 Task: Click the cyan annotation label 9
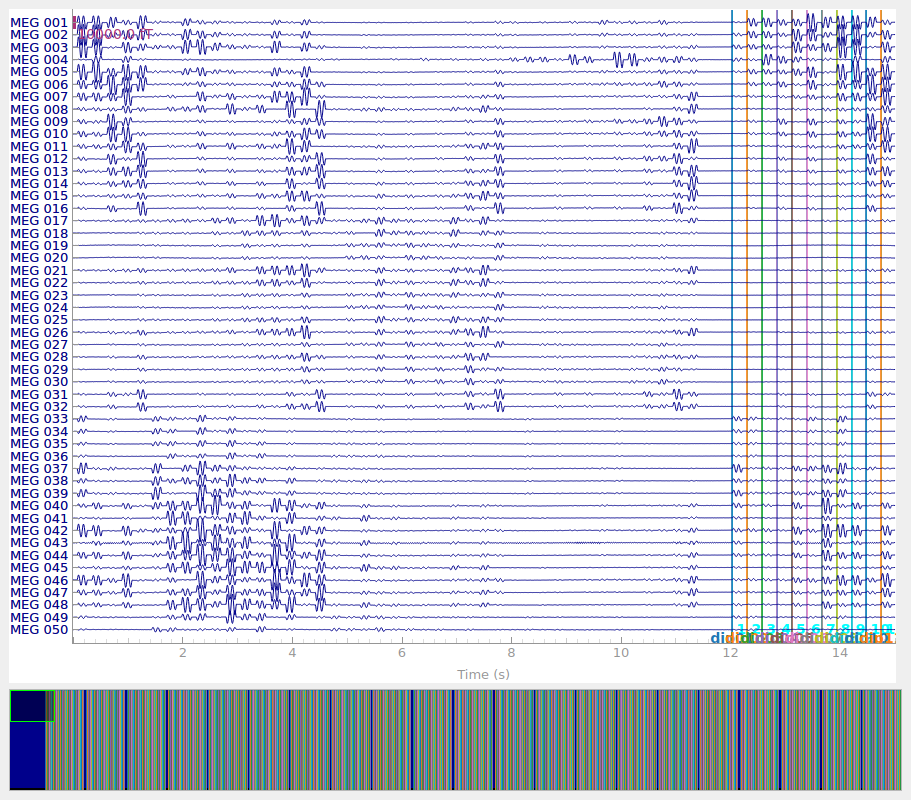tap(860, 629)
